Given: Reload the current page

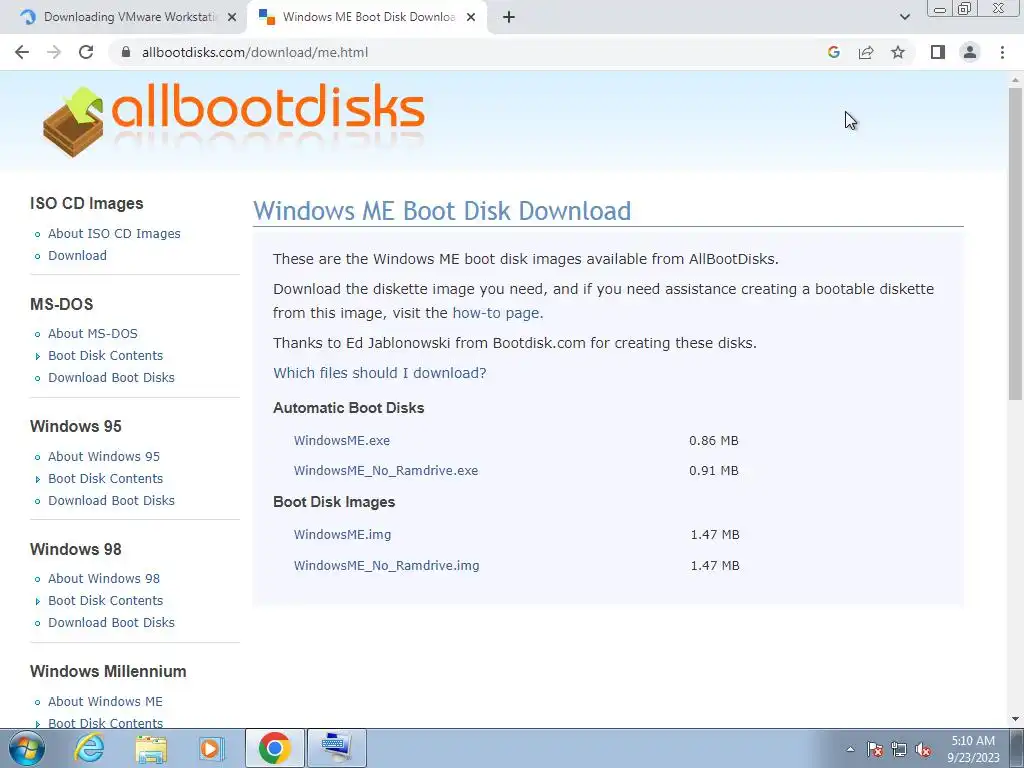Looking at the screenshot, I should (x=86, y=52).
